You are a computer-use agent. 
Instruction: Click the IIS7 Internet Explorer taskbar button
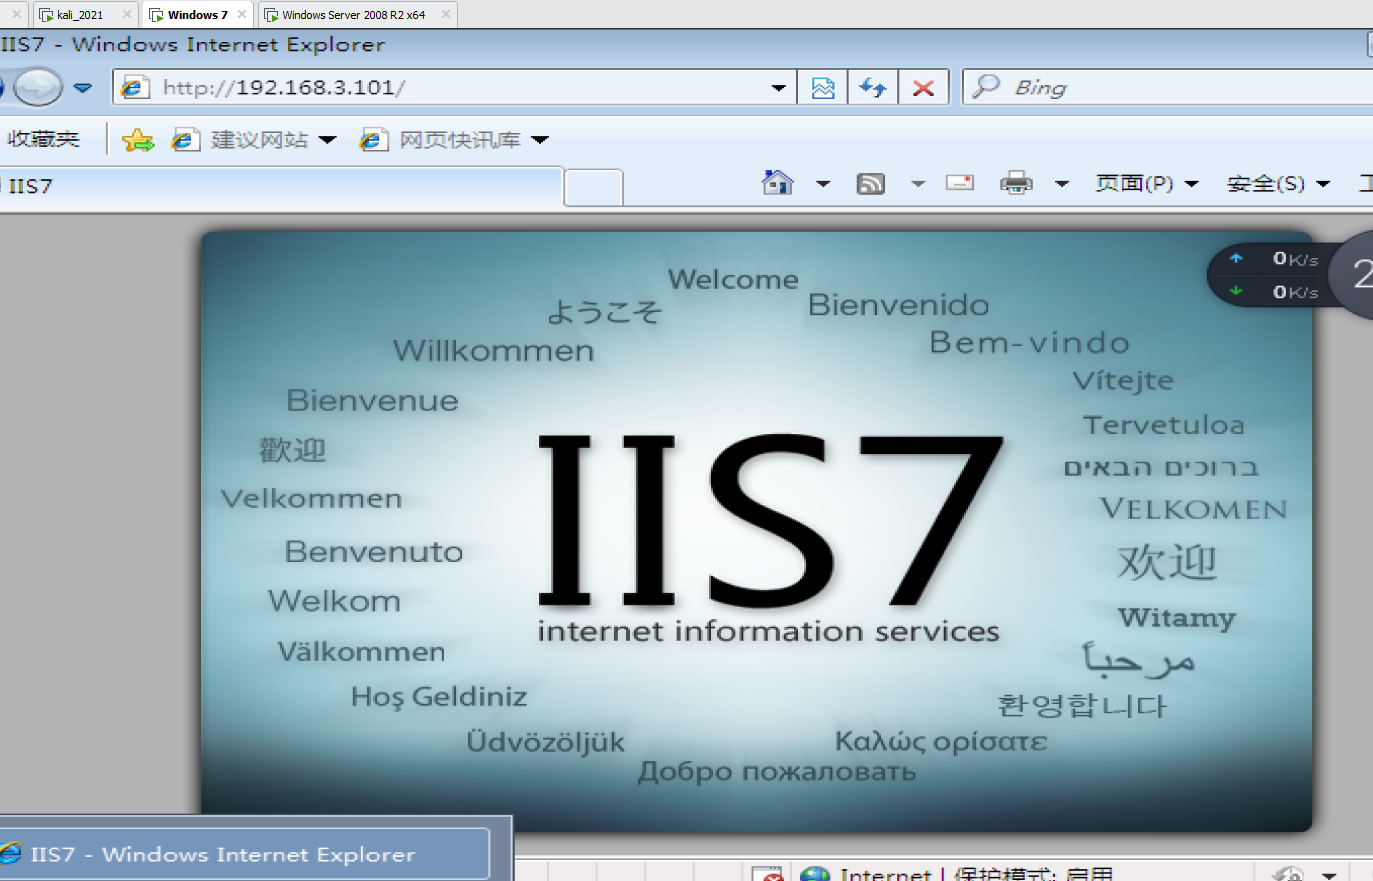click(x=244, y=854)
